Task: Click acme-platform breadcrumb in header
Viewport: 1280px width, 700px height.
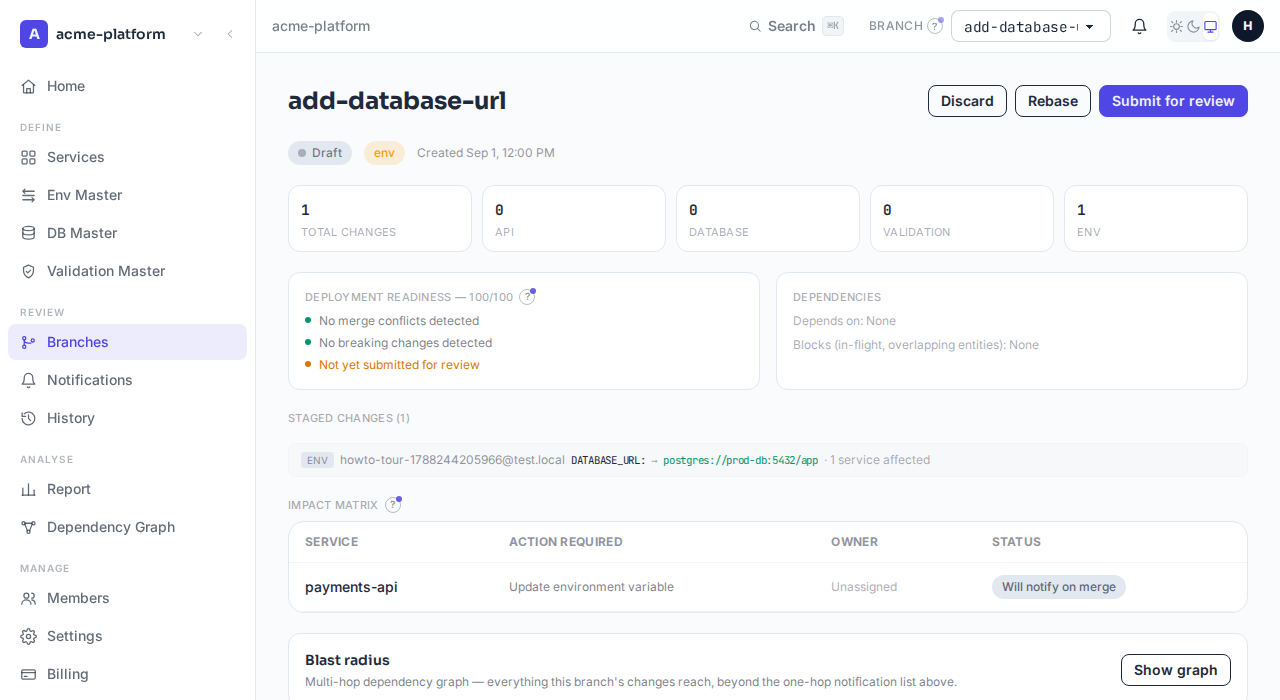Action: point(321,26)
